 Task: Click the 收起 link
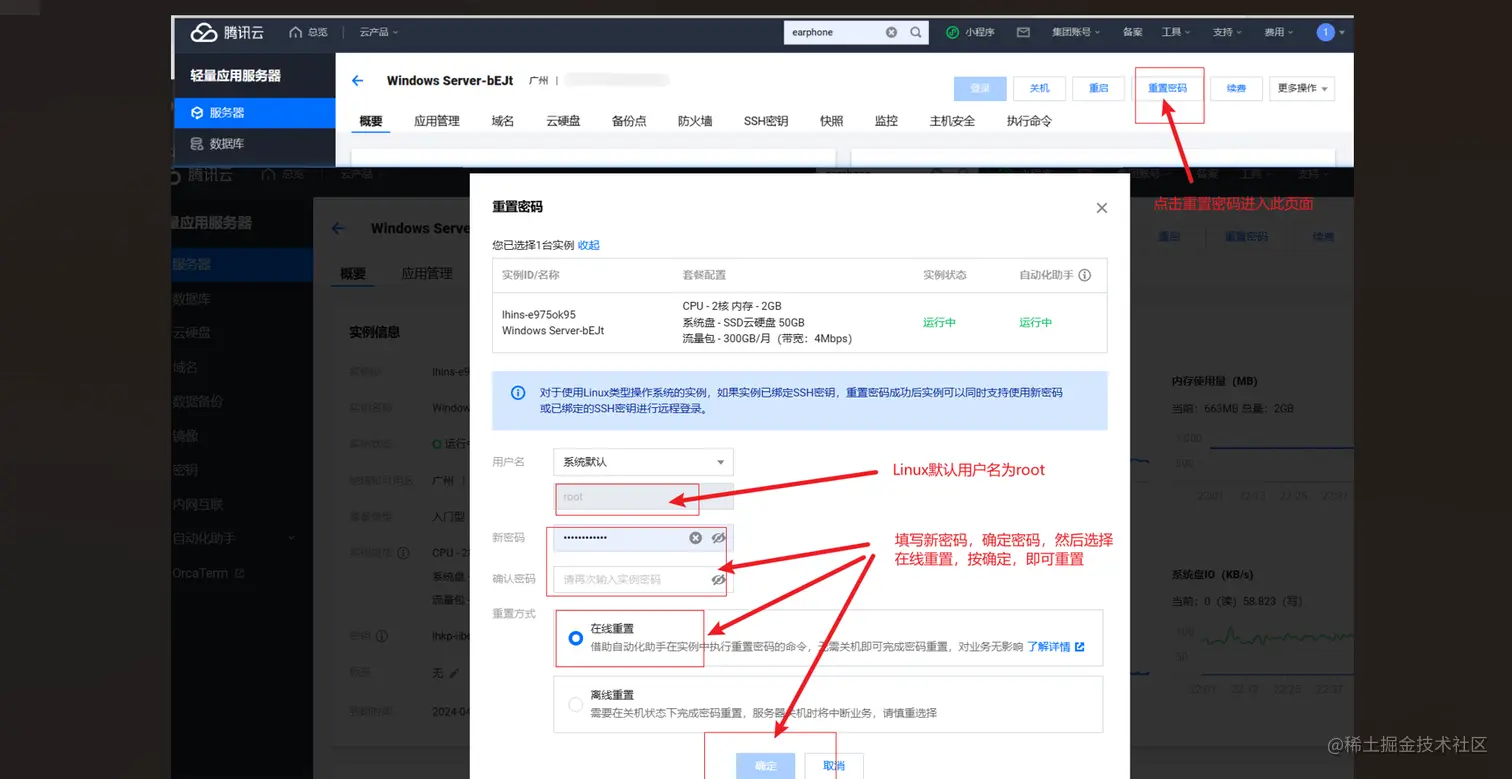(588, 245)
